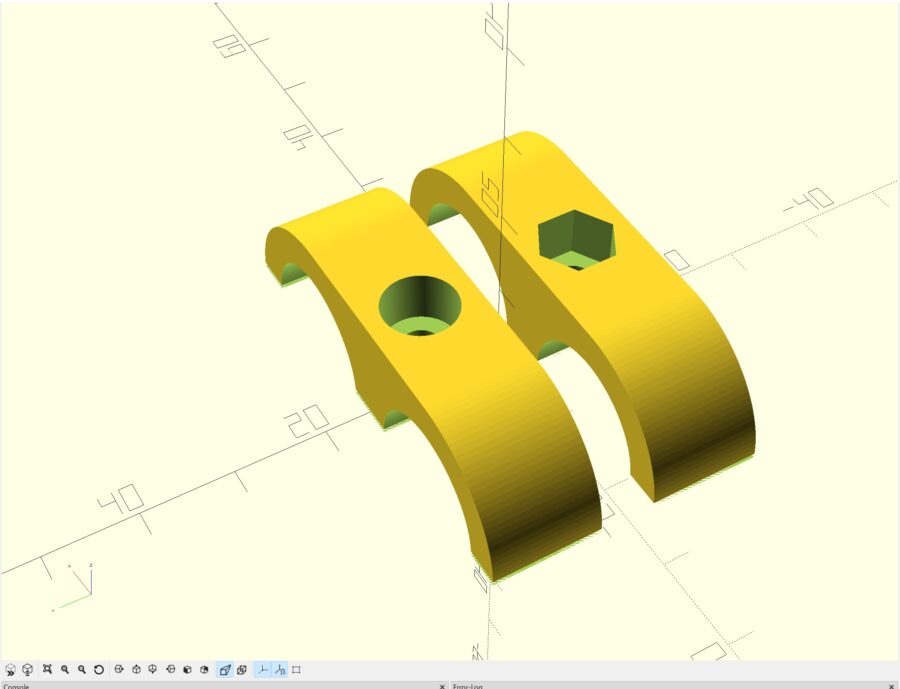
Task: Click the Preview icon in the viewport toolbar
Action: point(10,670)
